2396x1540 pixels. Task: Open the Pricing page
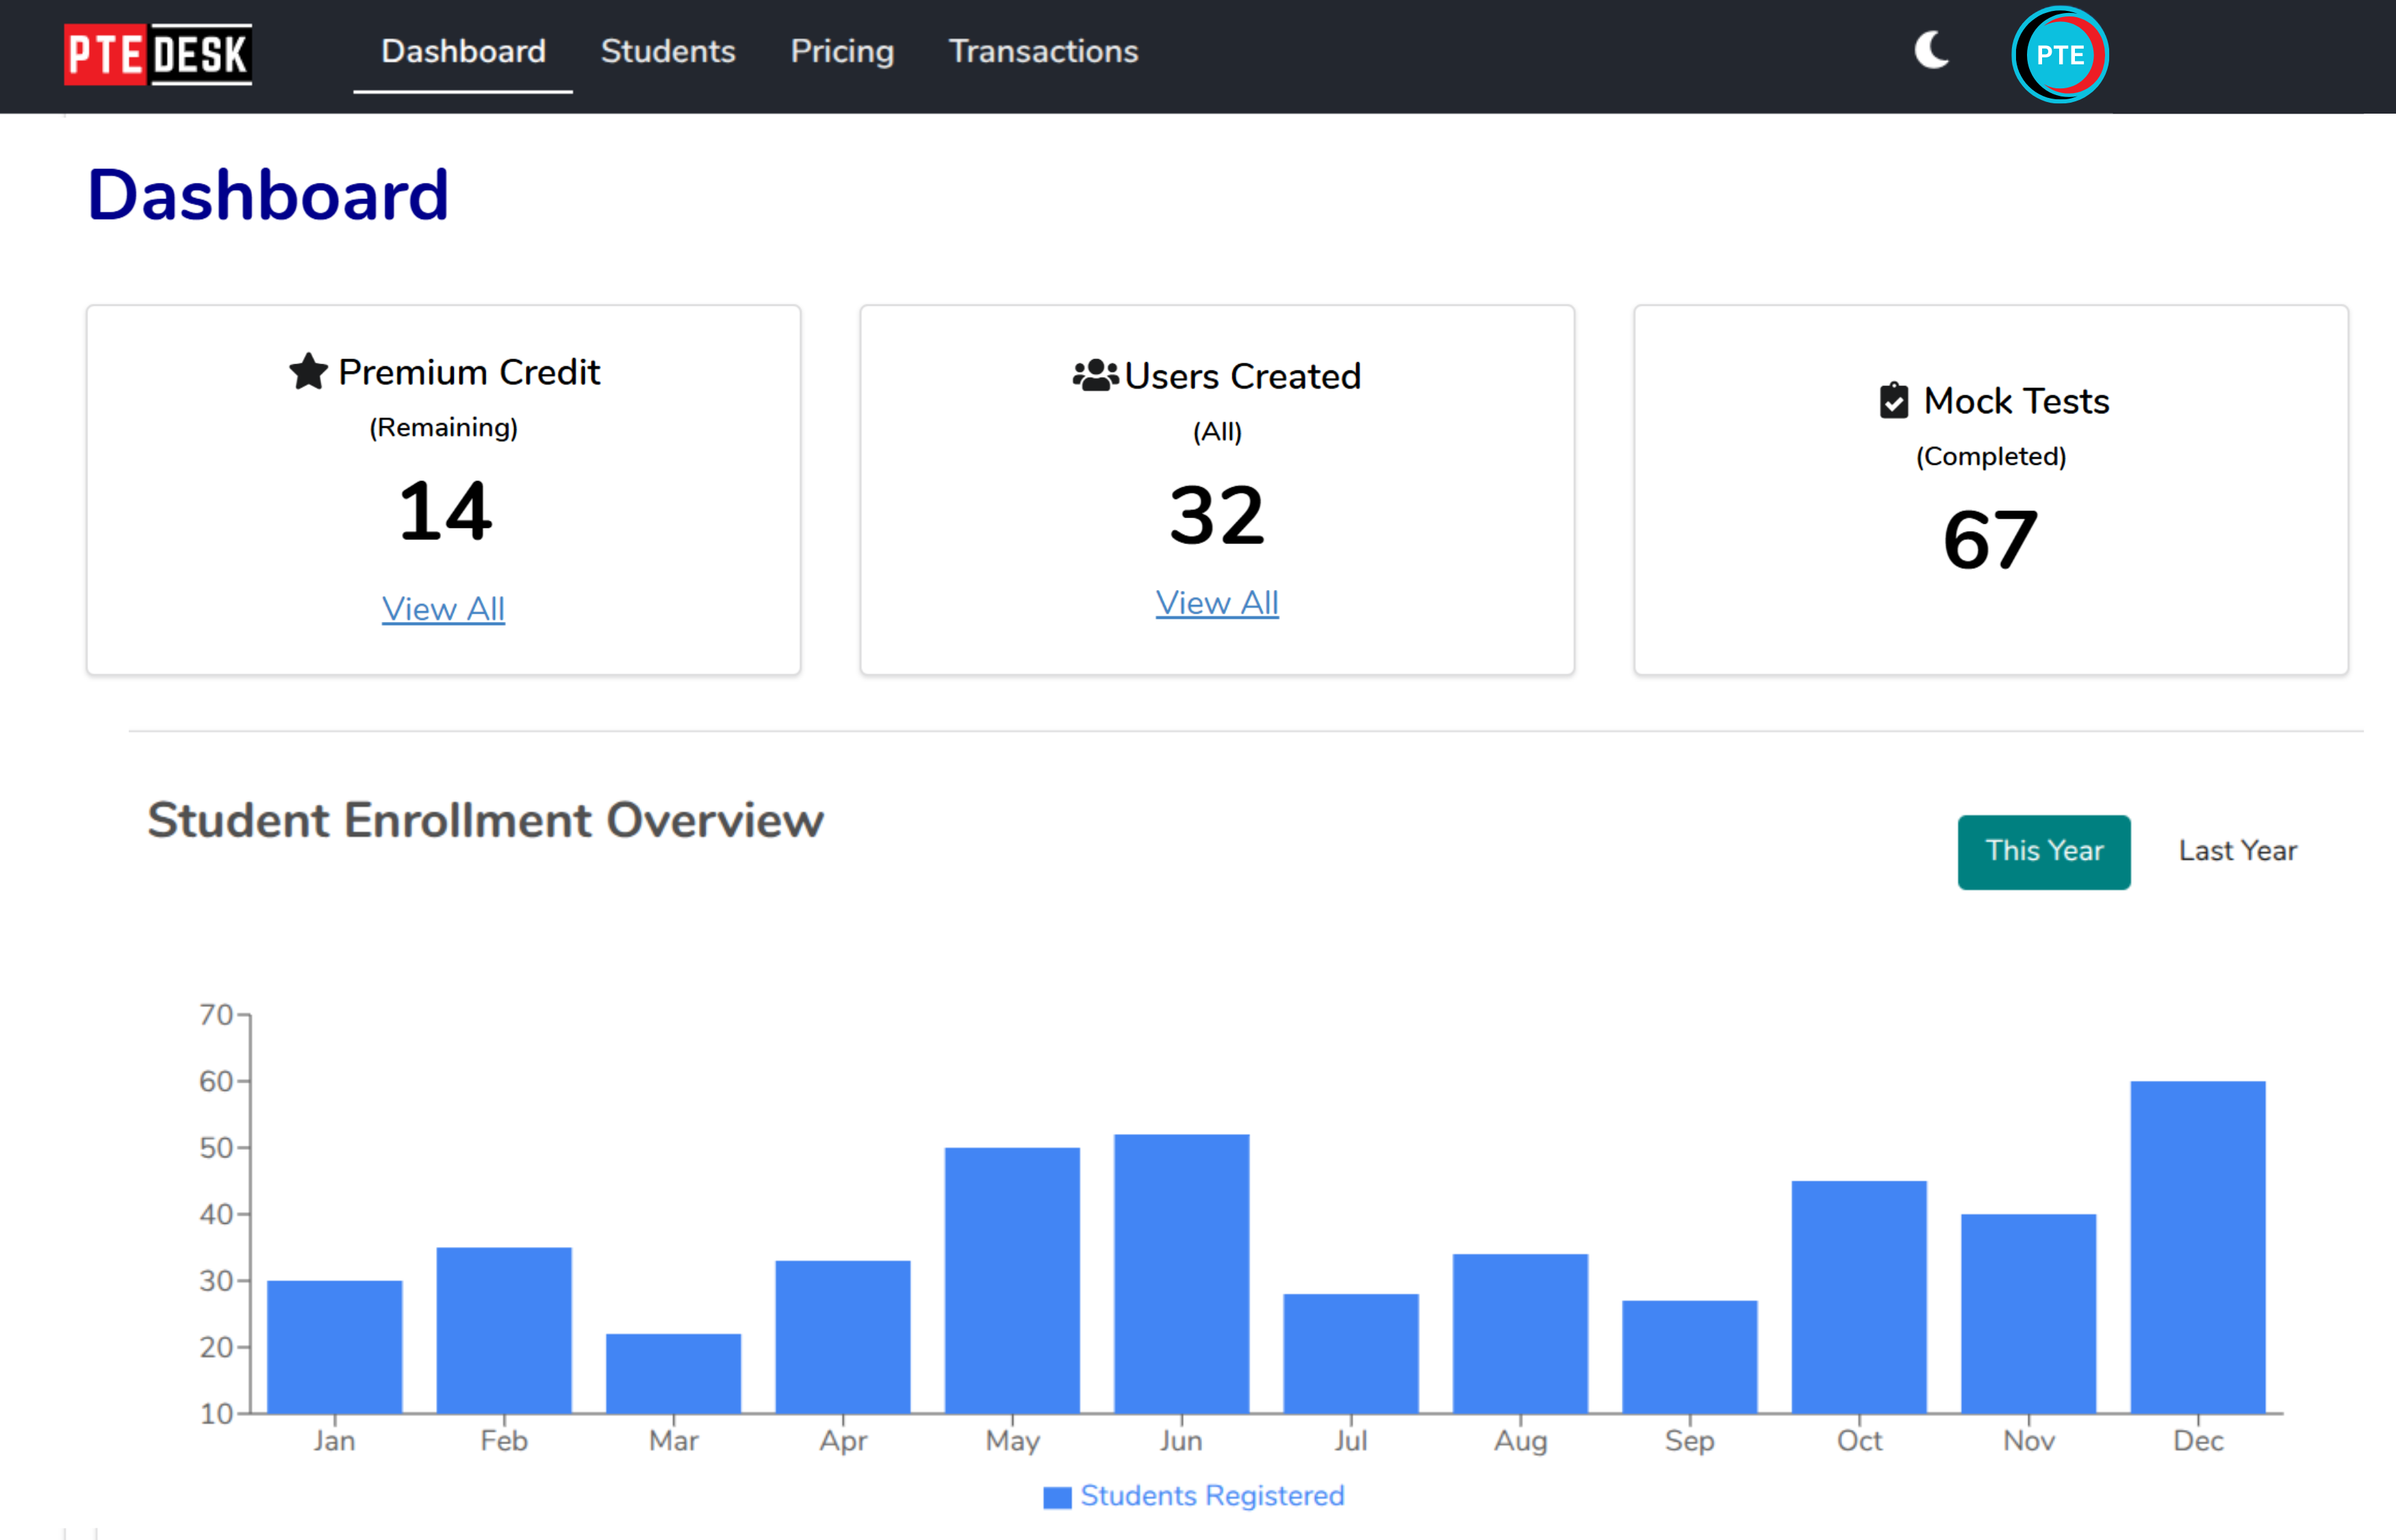pyautogui.click(x=841, y=52)
